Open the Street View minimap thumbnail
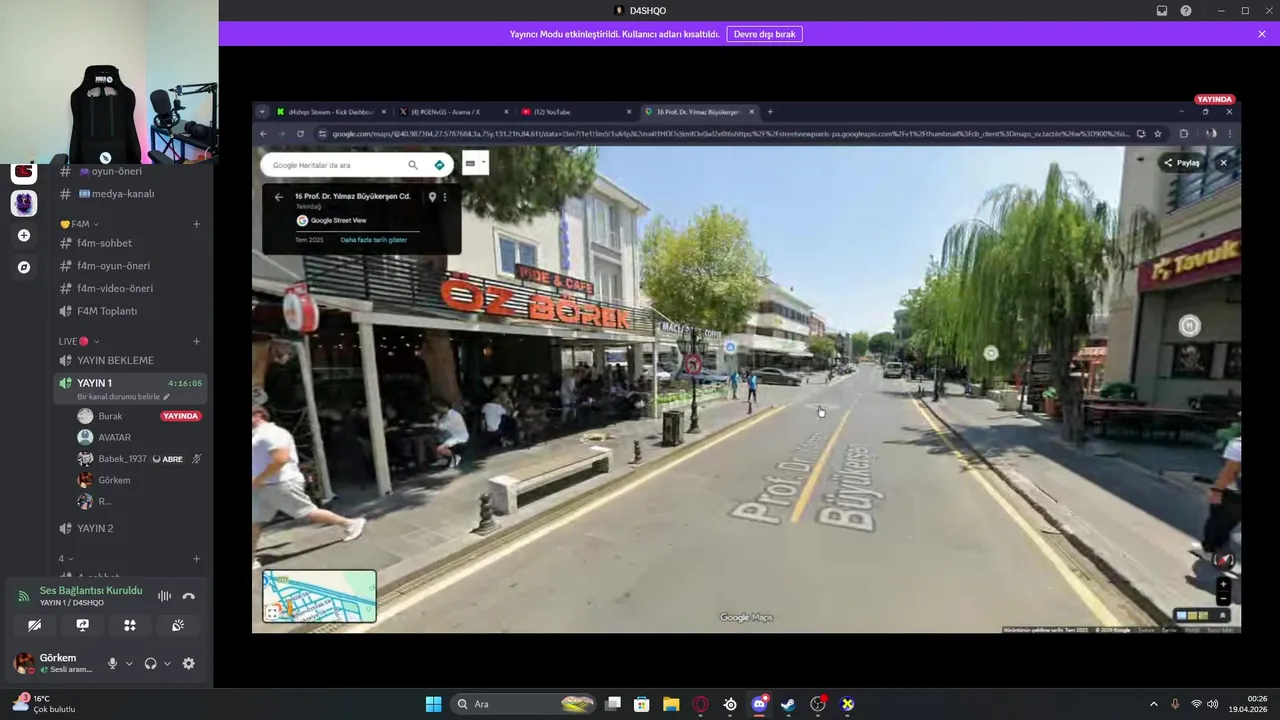 coord(320,596)
